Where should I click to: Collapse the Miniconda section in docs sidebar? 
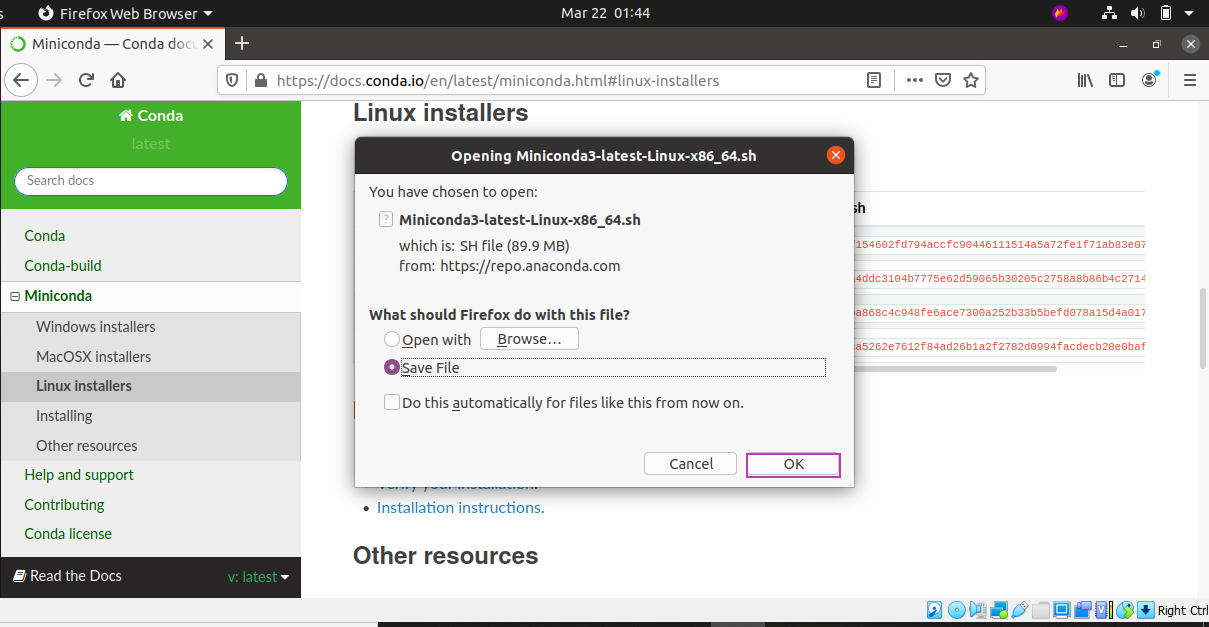[15, 296]
